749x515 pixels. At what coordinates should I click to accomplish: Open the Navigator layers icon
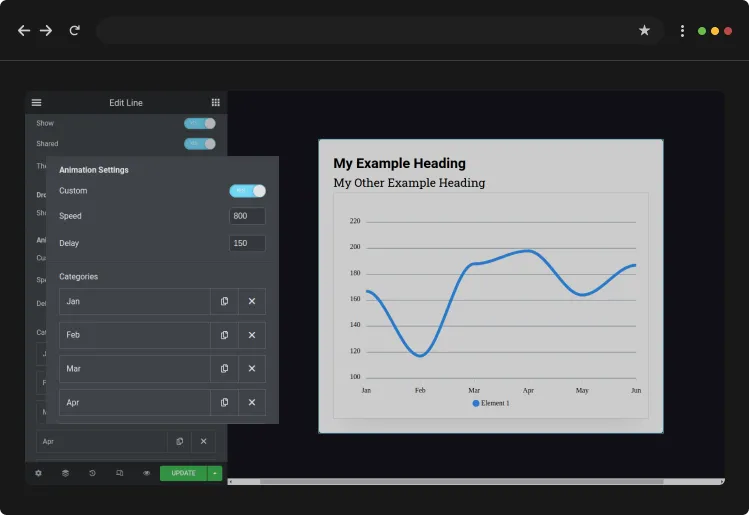[65, 473]
